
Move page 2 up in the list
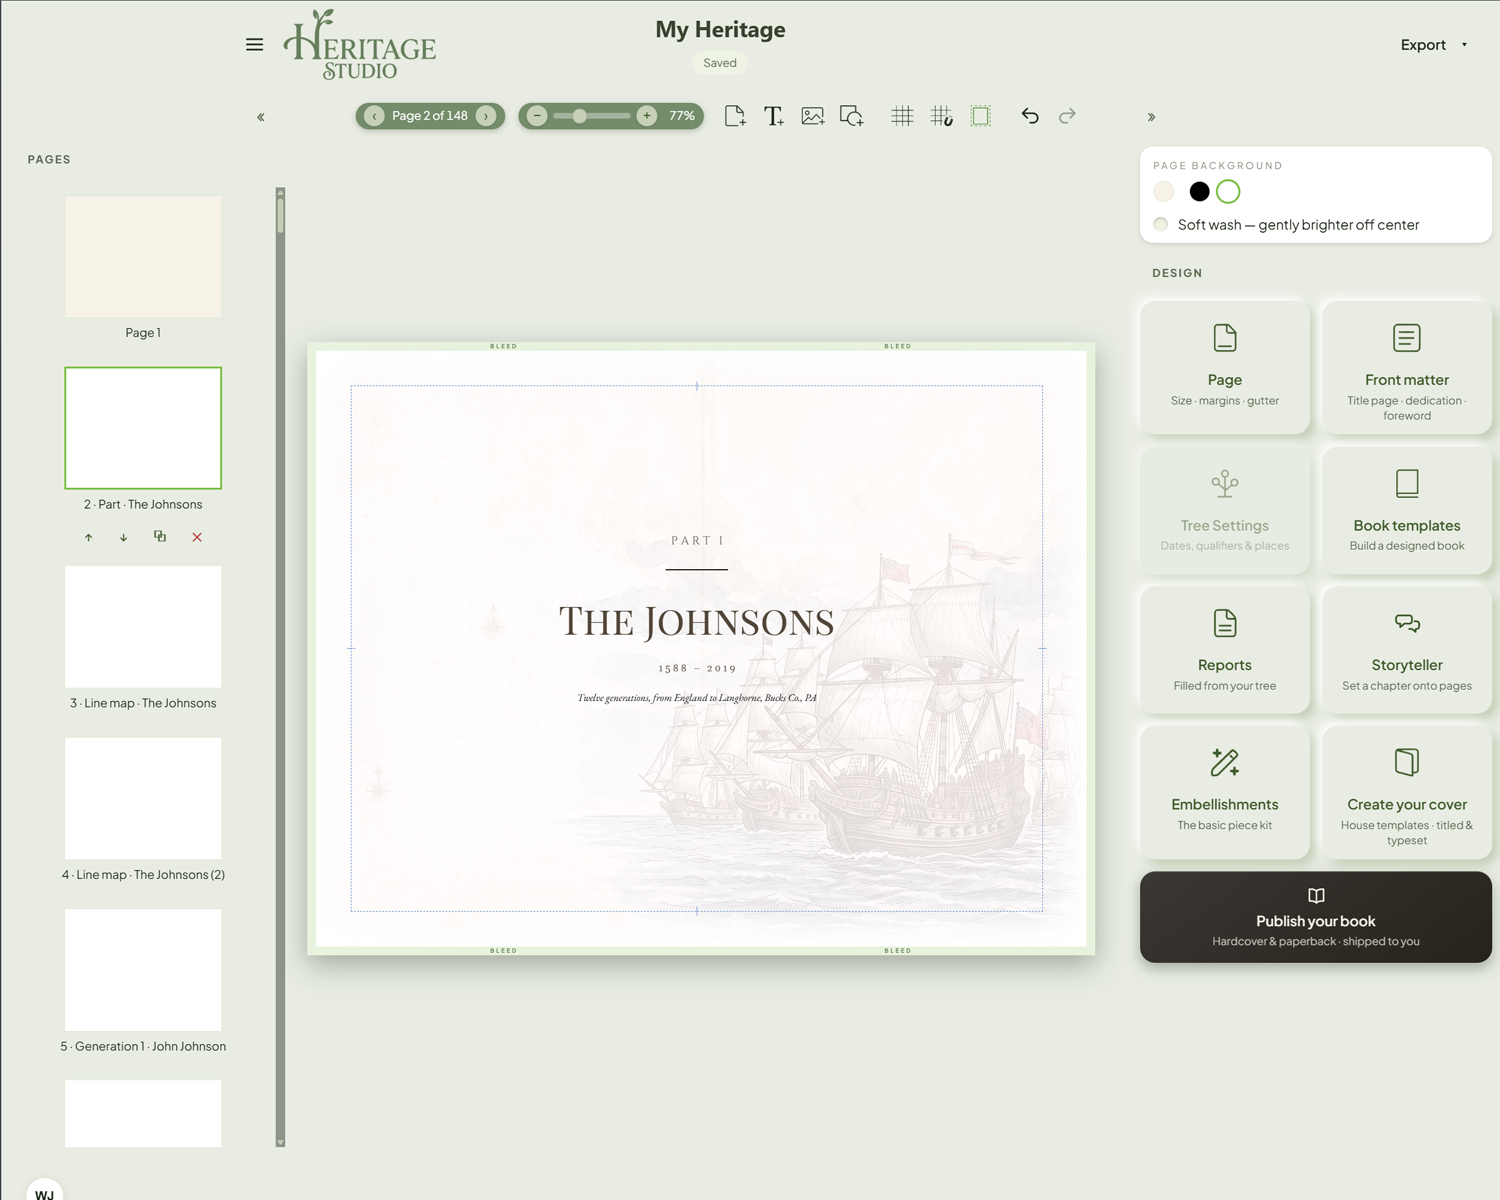point(88,537)
